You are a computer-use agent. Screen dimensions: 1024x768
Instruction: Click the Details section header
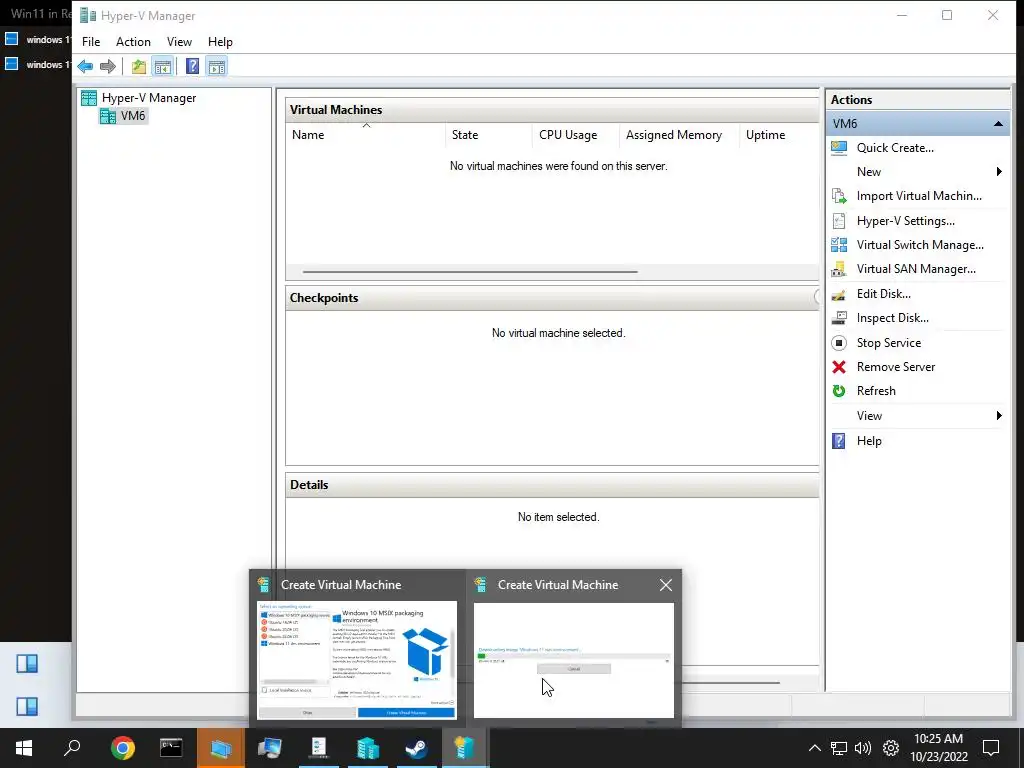pyautogui.click(x=552, y=485)
